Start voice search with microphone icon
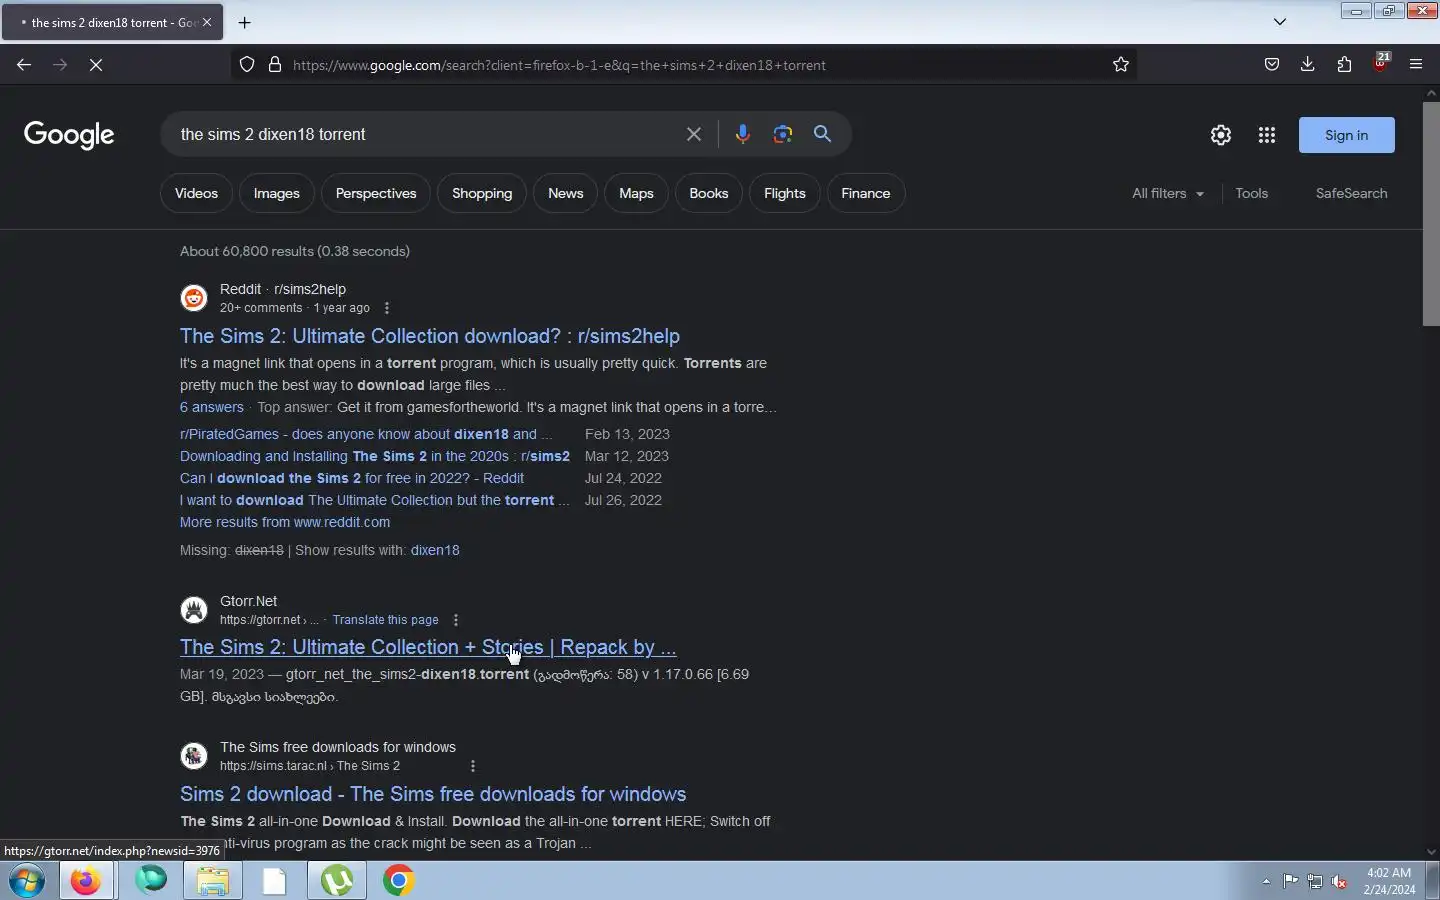This screenshot has height=900, width=1440. click(x=742, y=134)
